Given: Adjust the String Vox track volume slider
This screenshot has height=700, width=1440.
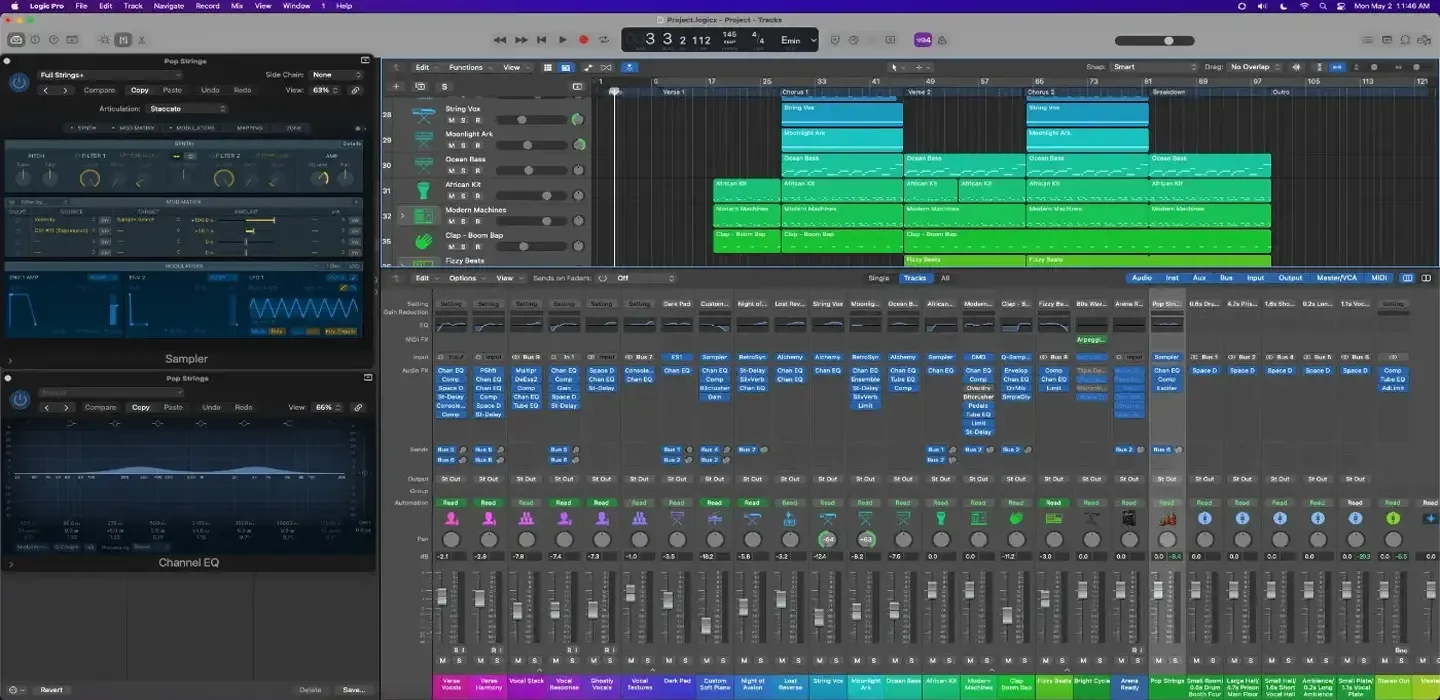Looking at the screenshot, I should (x=532, y=120).
